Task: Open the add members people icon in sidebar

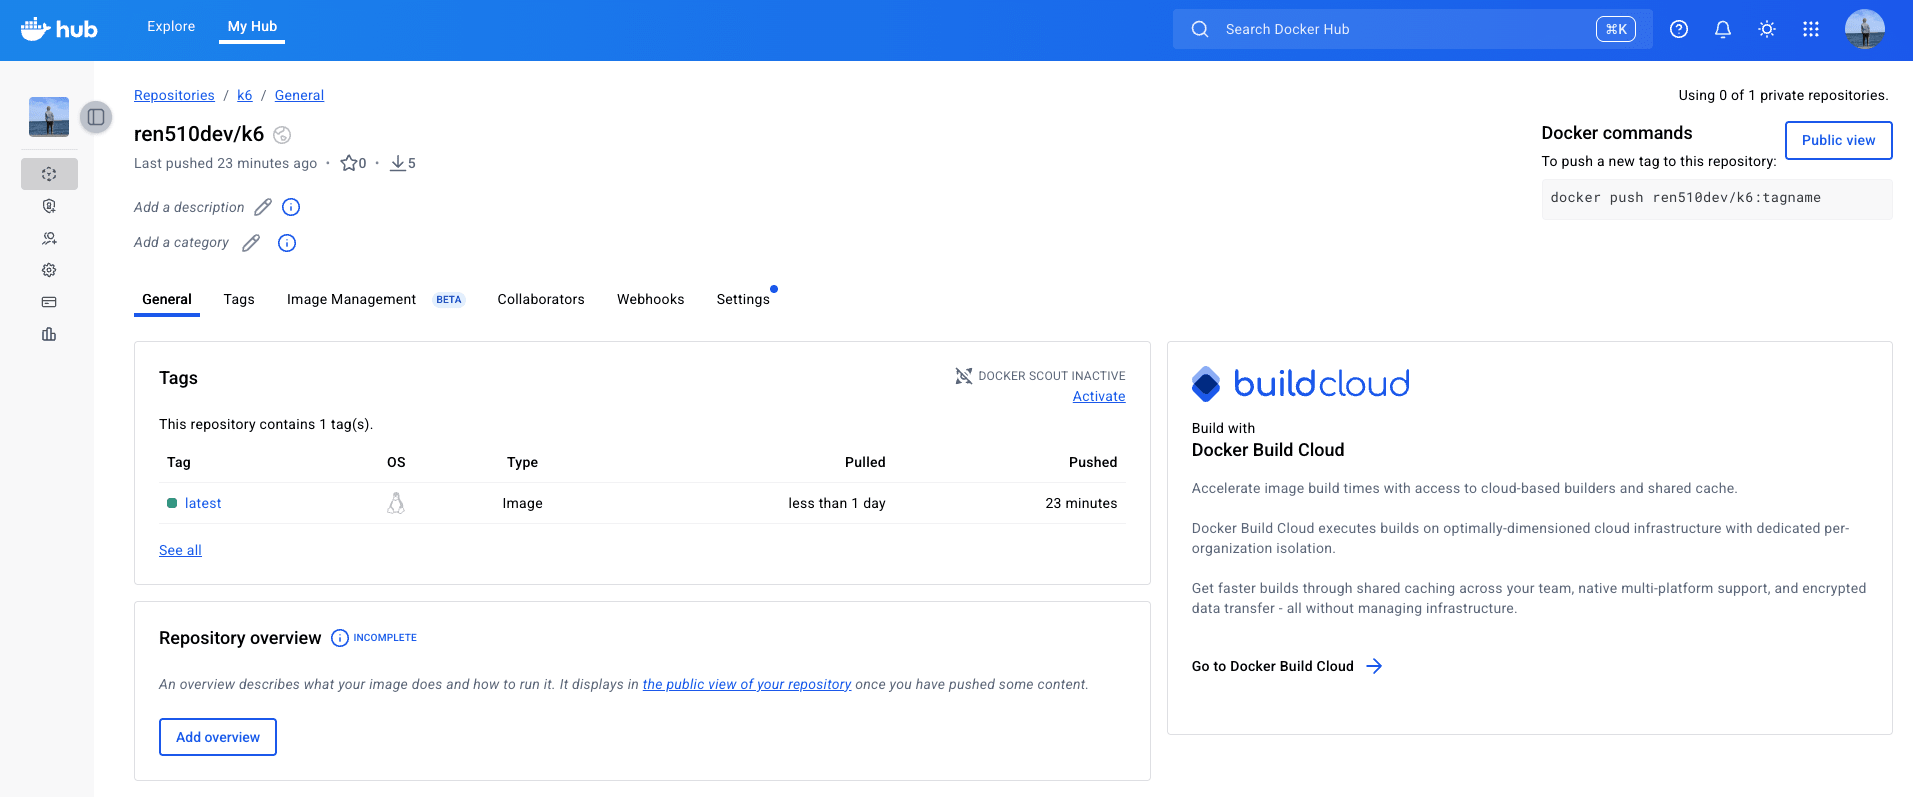Action: (49, 238)
